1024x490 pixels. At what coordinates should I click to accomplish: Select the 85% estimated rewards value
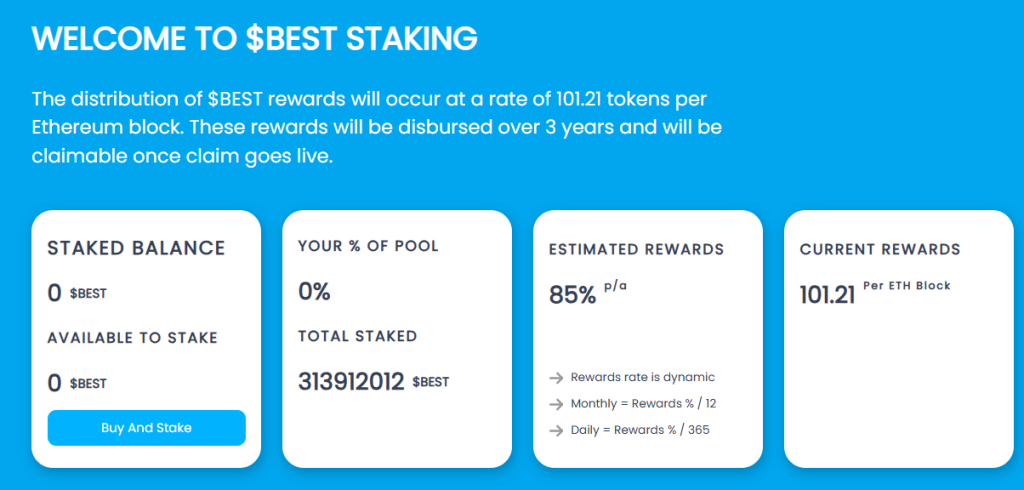(573, 295)
